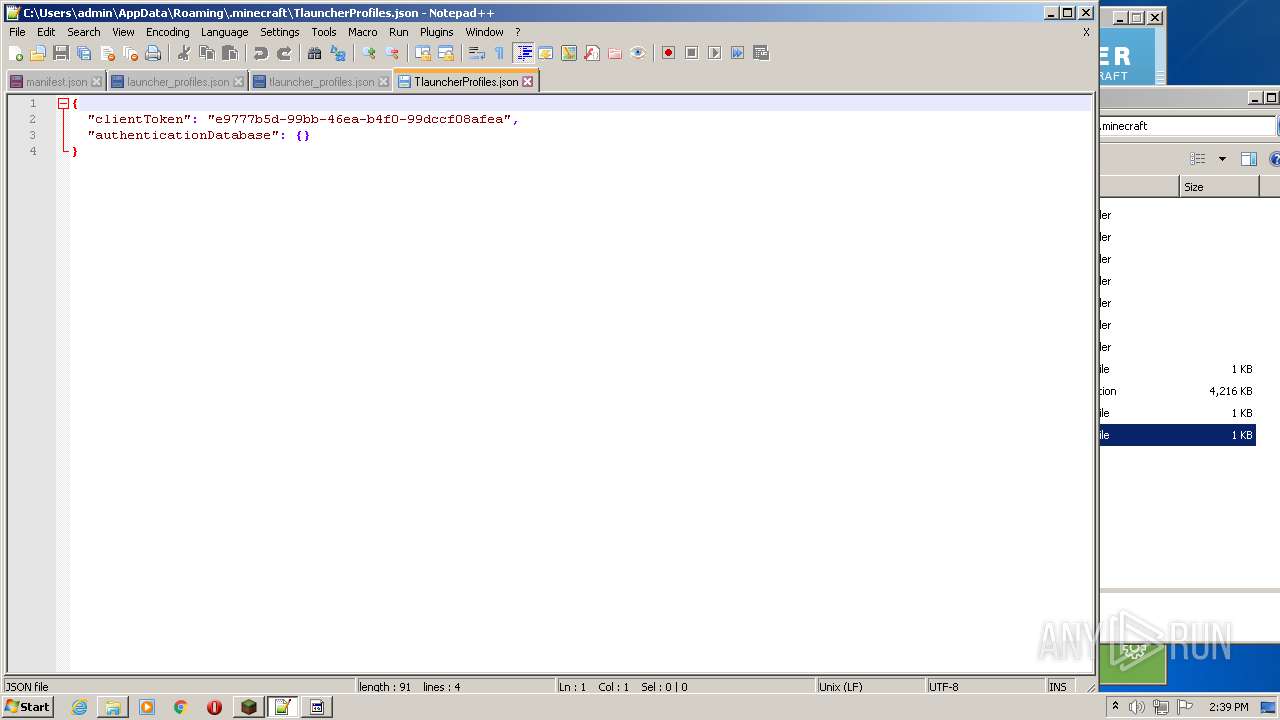Click the clientToken value text

click(359, 119)
